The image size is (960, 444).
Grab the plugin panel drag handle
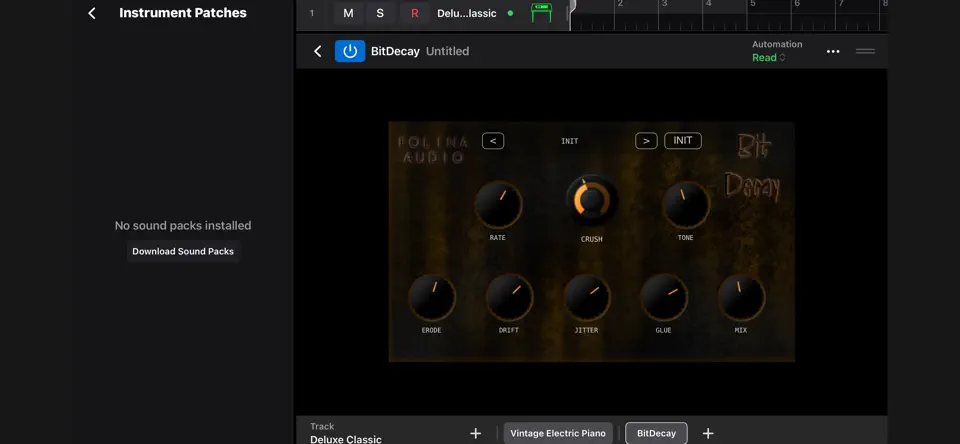coord(865,51)
